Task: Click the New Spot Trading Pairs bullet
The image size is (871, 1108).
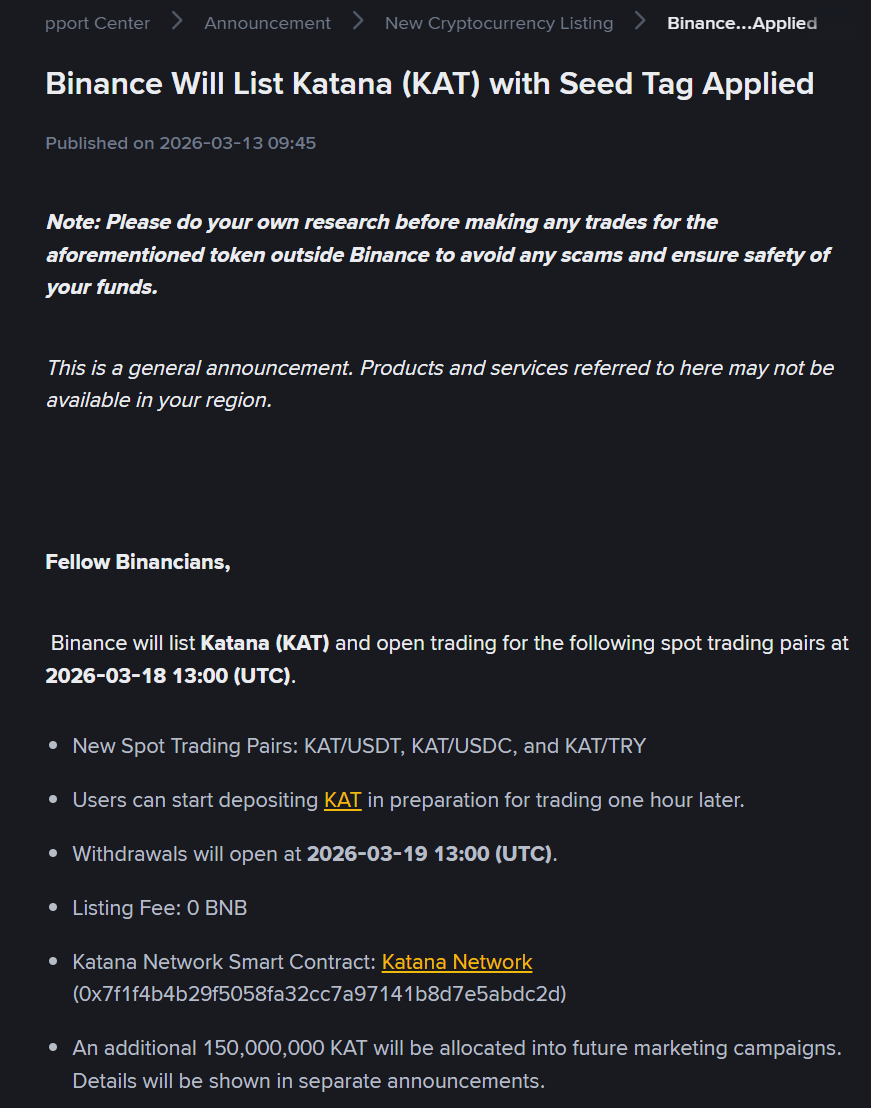Action: tap(359, 747)
